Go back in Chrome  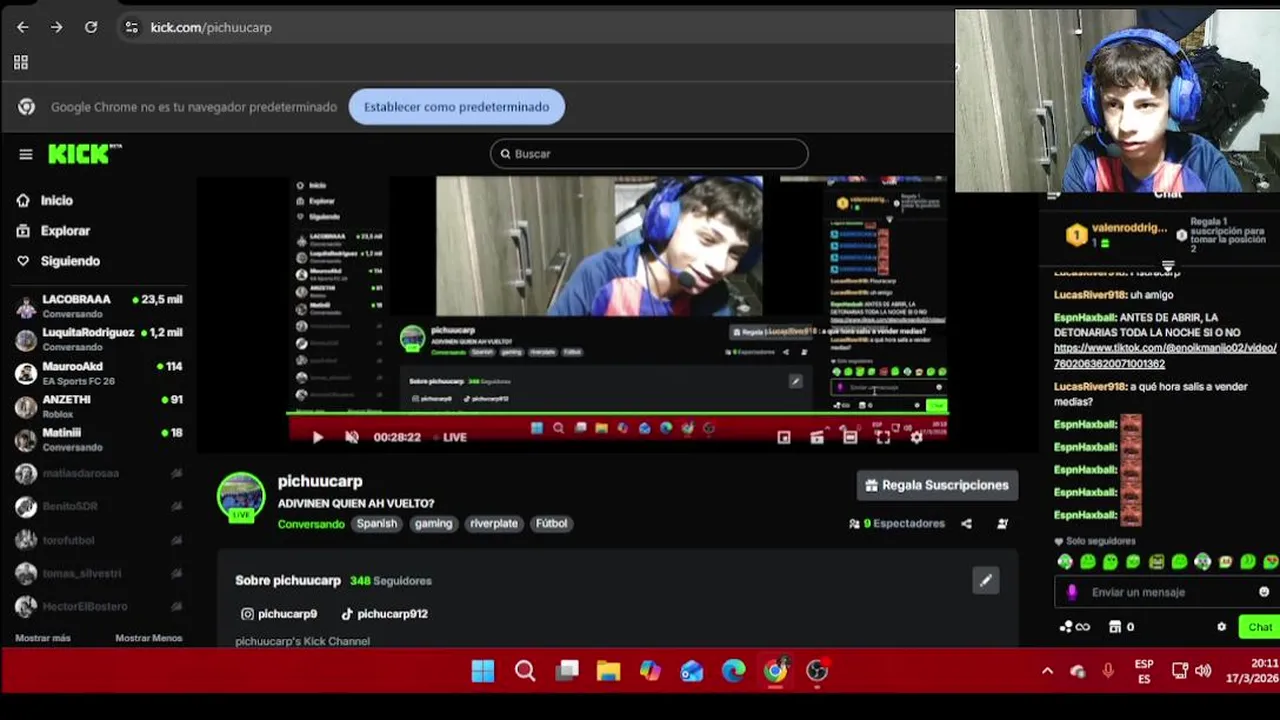(23, 27)
